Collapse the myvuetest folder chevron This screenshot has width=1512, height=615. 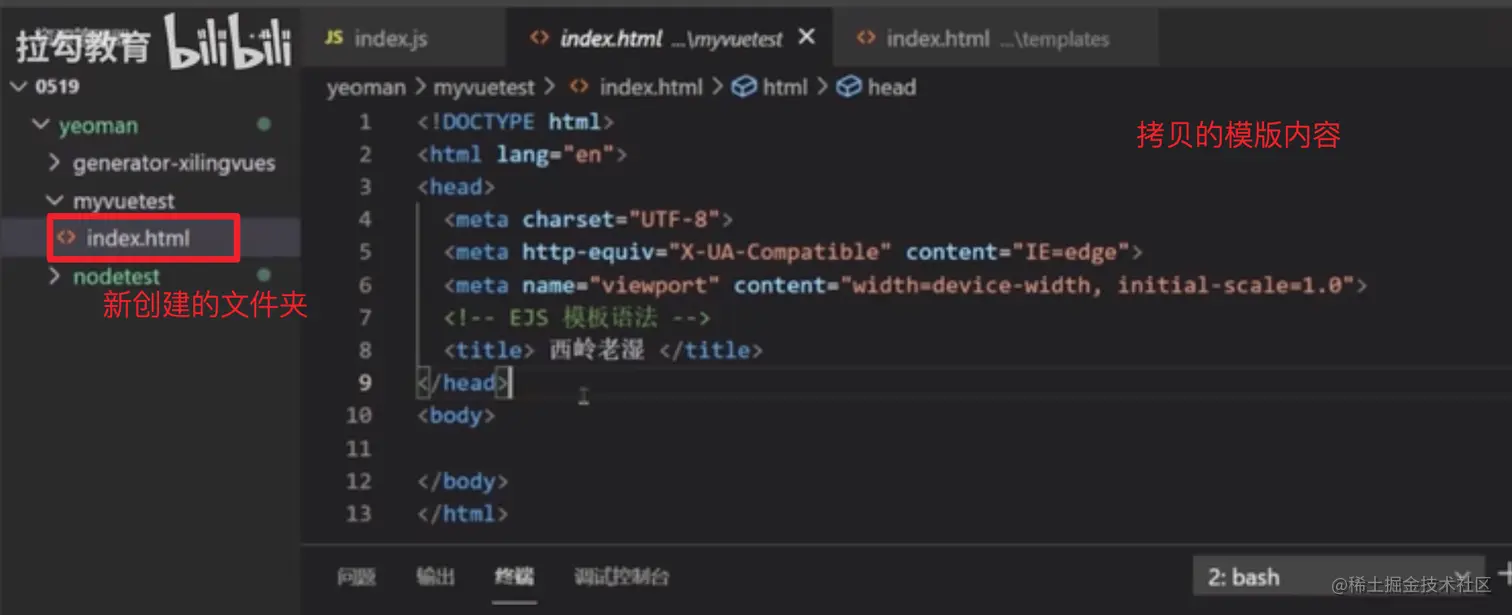(56, 201)
